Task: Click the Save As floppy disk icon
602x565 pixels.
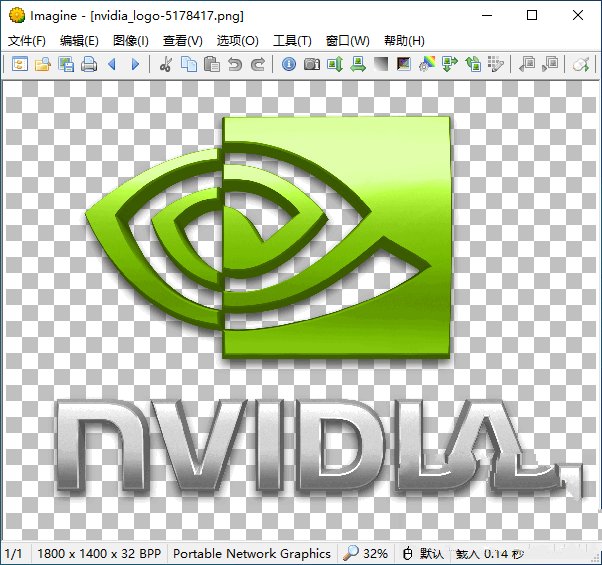Action: [x=66, y=64]
